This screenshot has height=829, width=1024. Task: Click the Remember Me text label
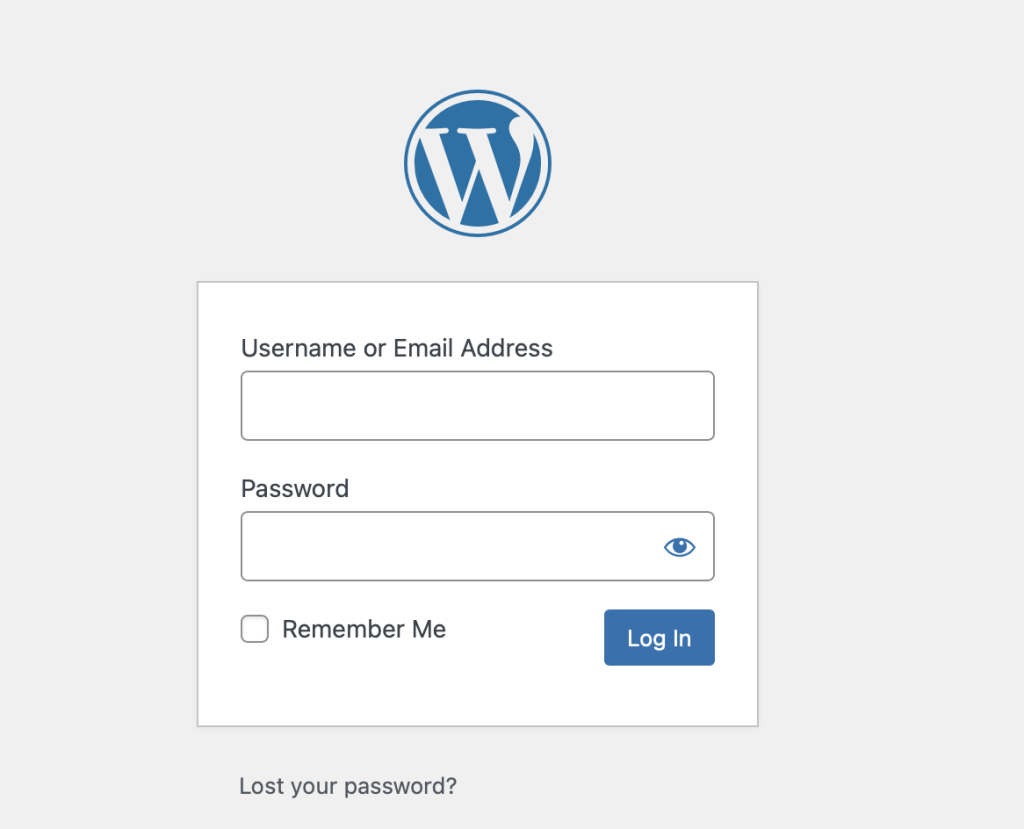point(364,629)
